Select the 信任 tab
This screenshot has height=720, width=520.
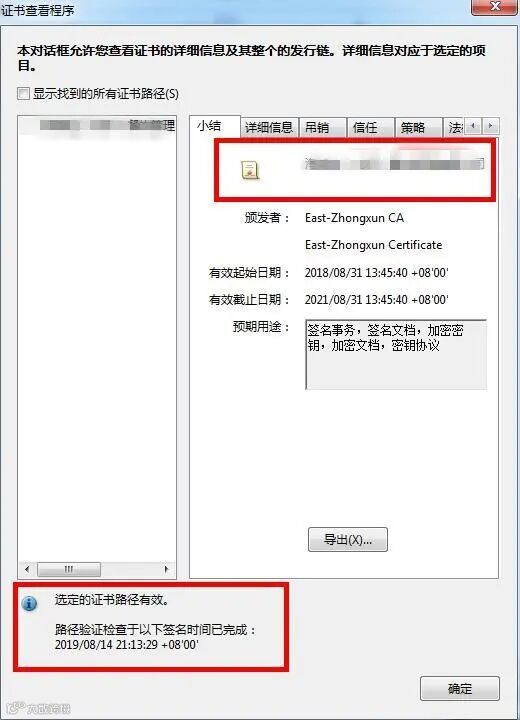tap(370, 127)
